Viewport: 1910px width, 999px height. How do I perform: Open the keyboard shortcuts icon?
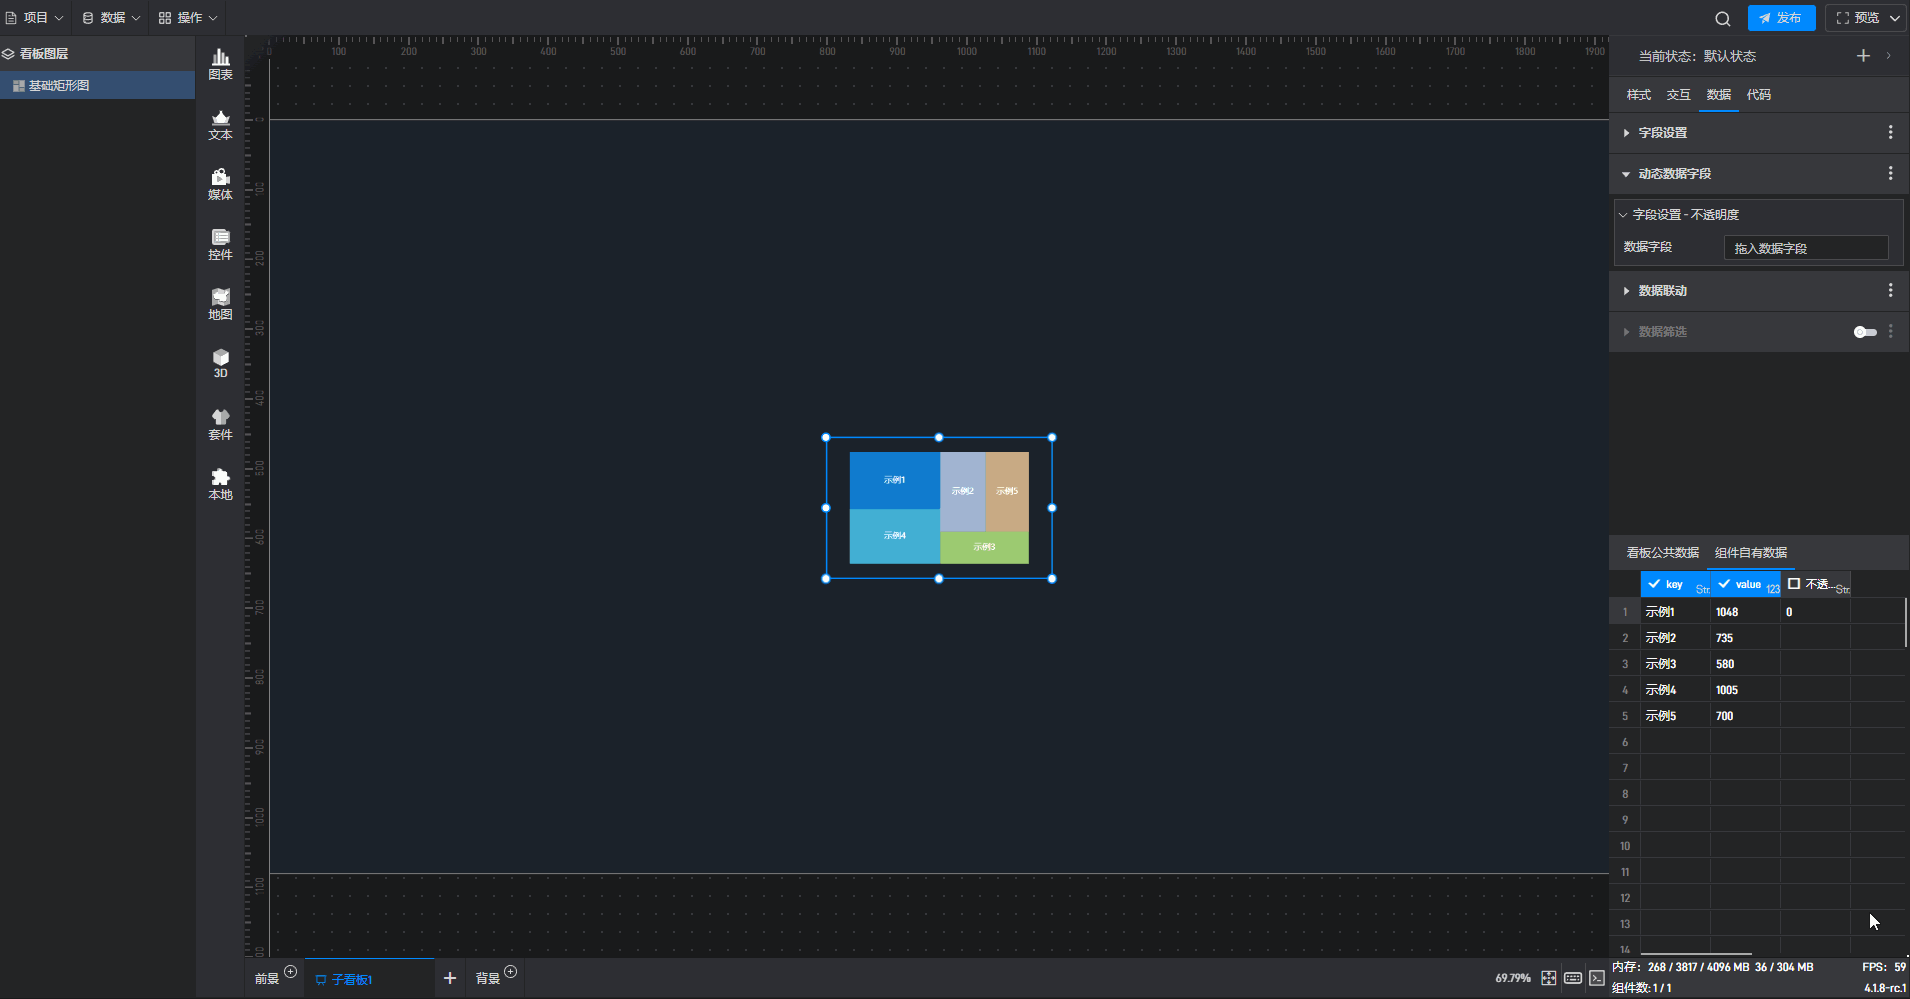pyautogui.click(x=1573, y=978)
